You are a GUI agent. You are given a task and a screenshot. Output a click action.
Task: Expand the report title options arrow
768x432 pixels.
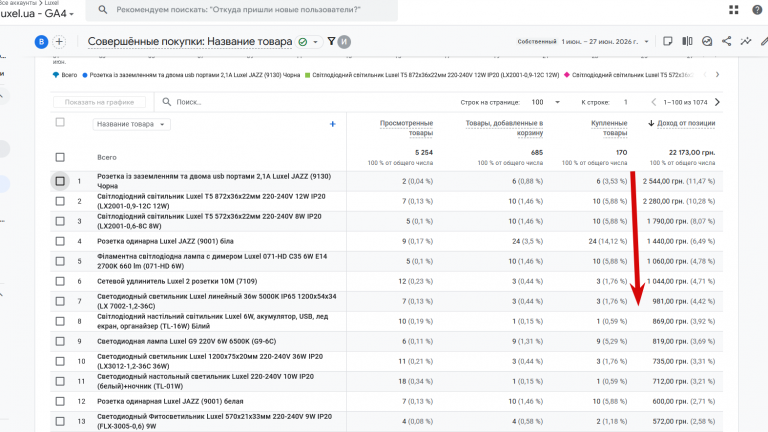pyautogui.click(x=315, y=42)
